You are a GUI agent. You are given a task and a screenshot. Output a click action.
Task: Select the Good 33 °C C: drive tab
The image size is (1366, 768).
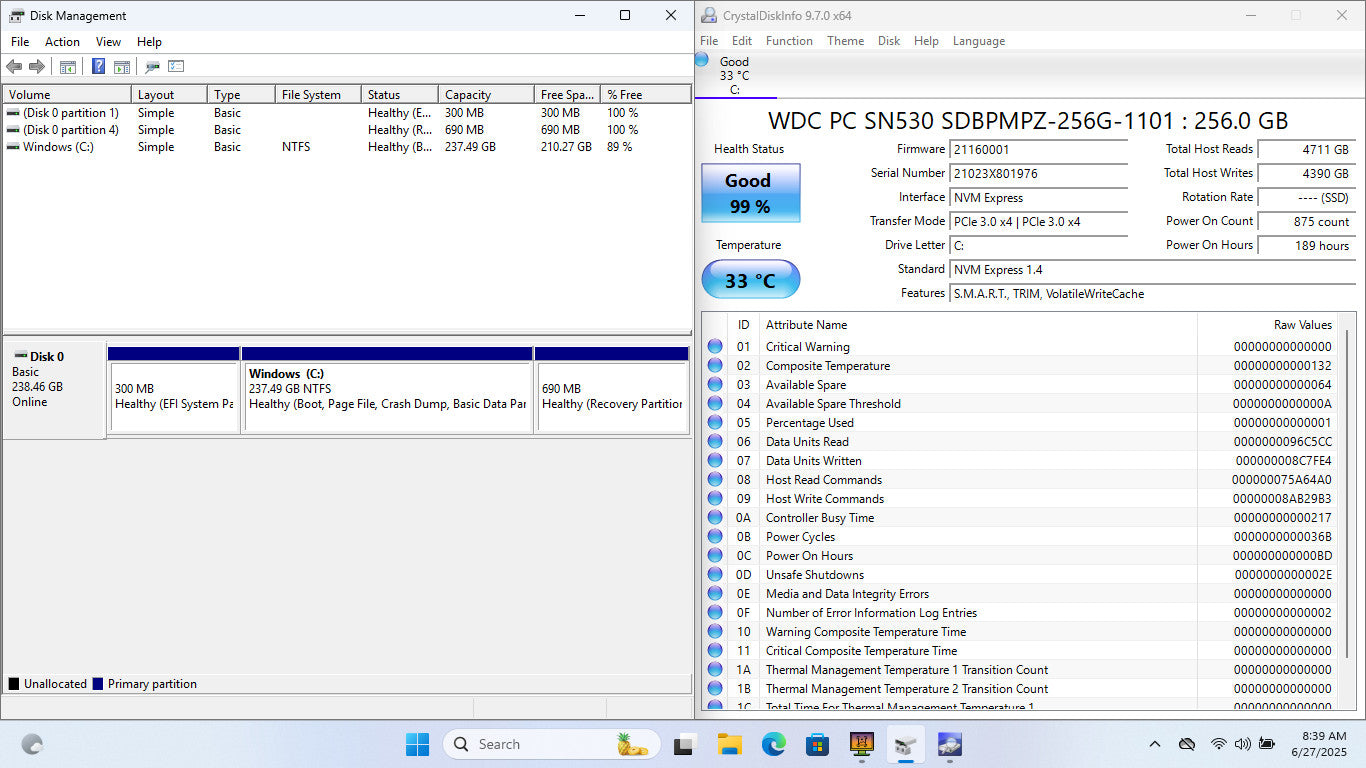[735, 76]
